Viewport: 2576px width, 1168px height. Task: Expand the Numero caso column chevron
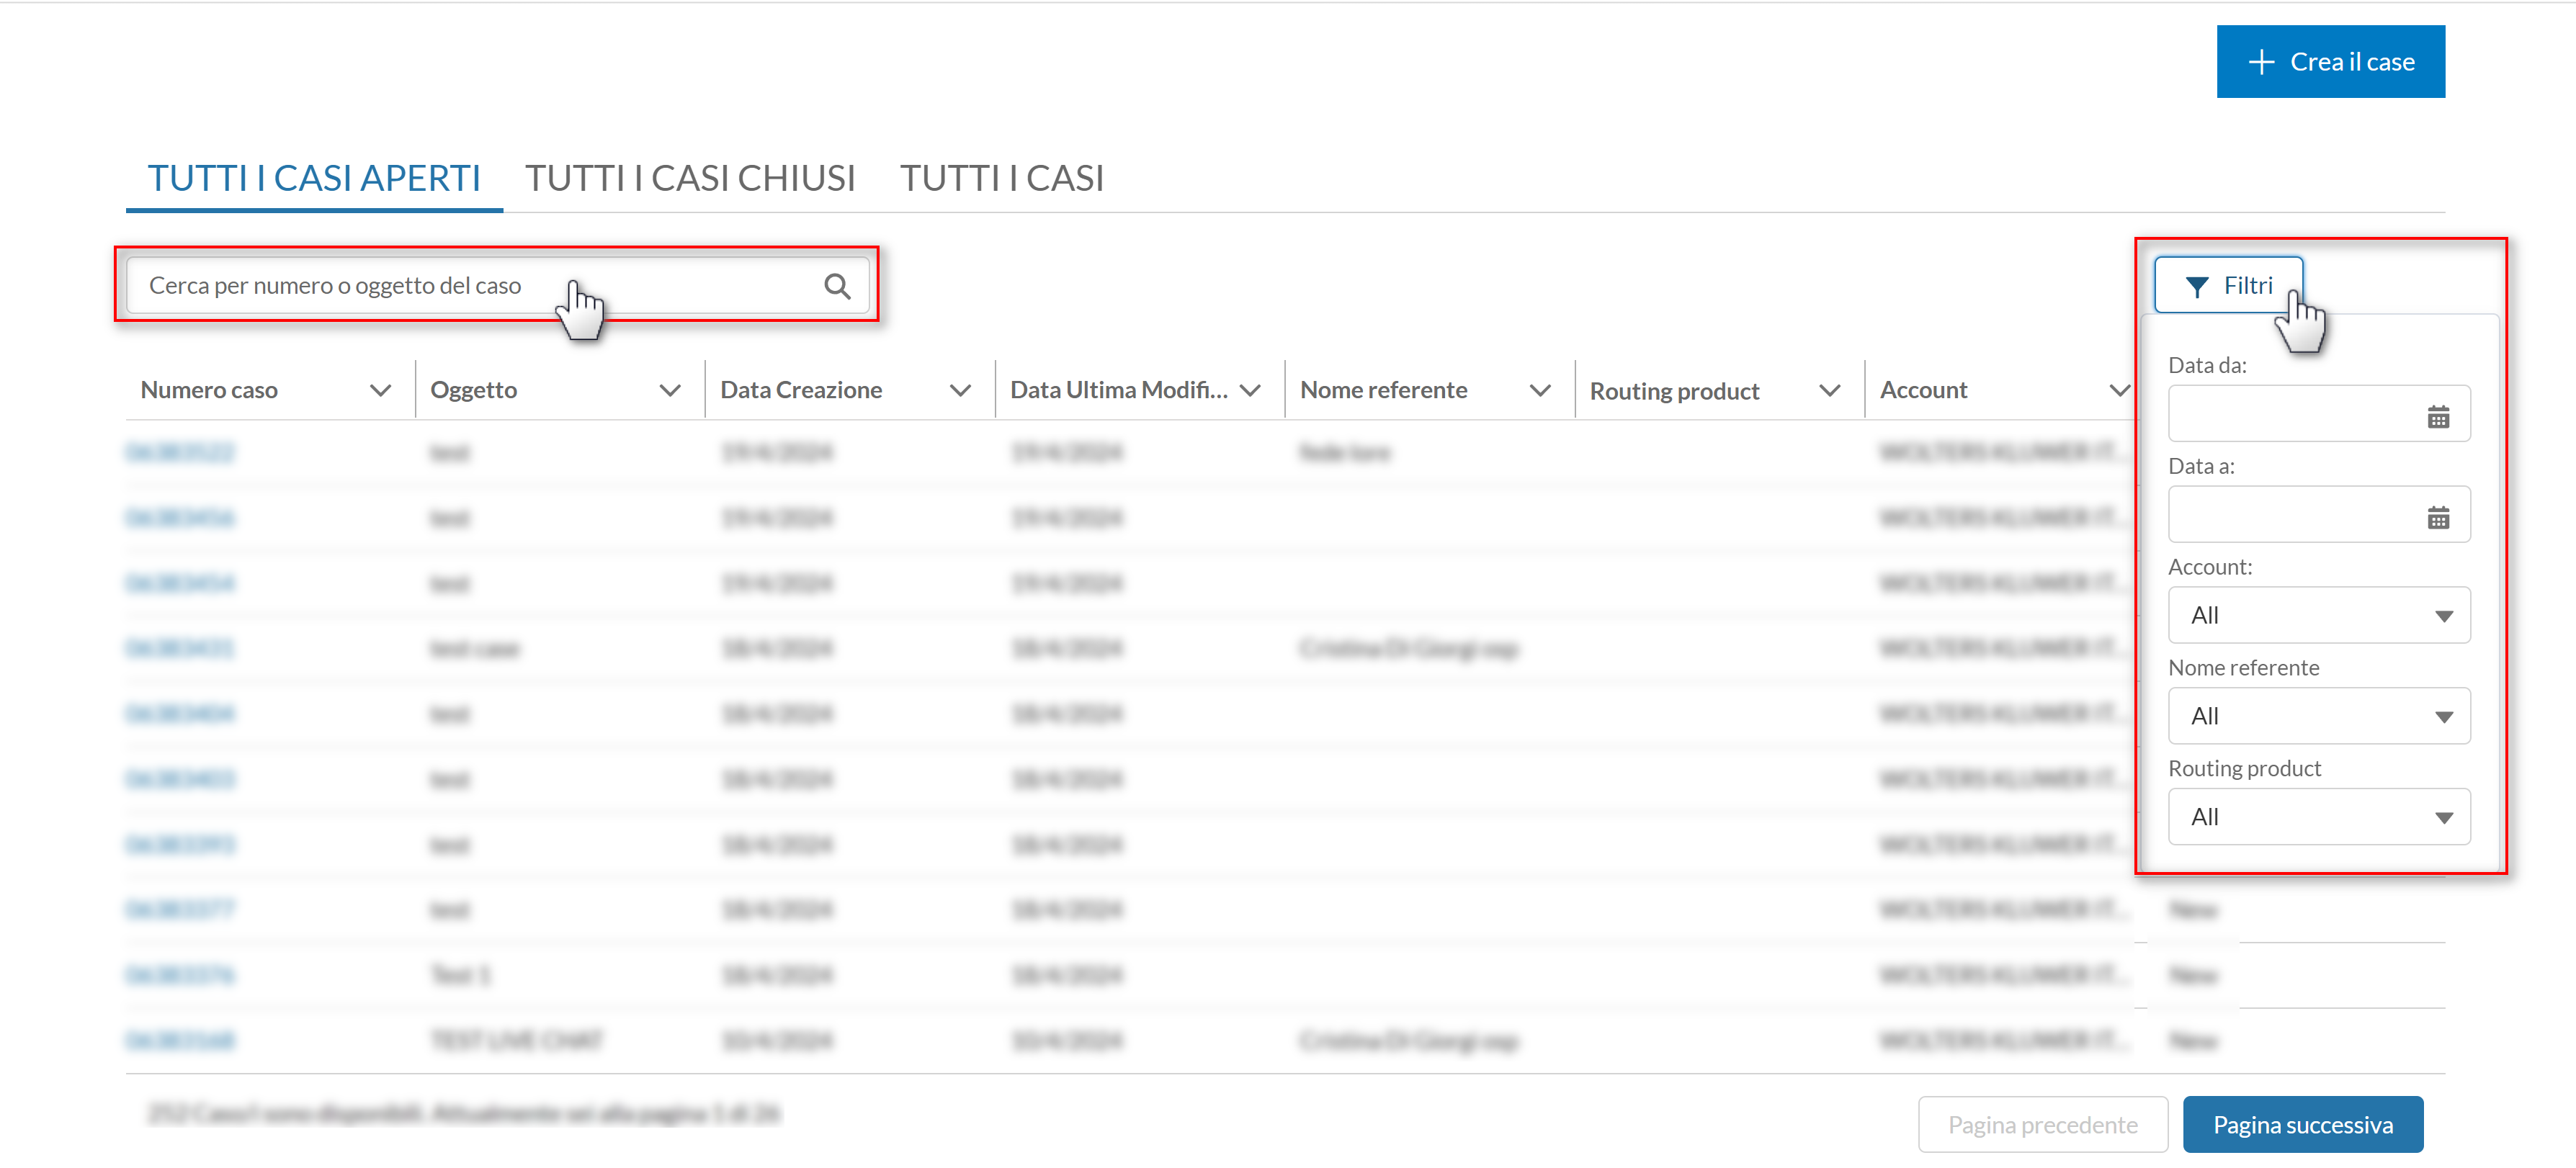(x=380, y=390)
